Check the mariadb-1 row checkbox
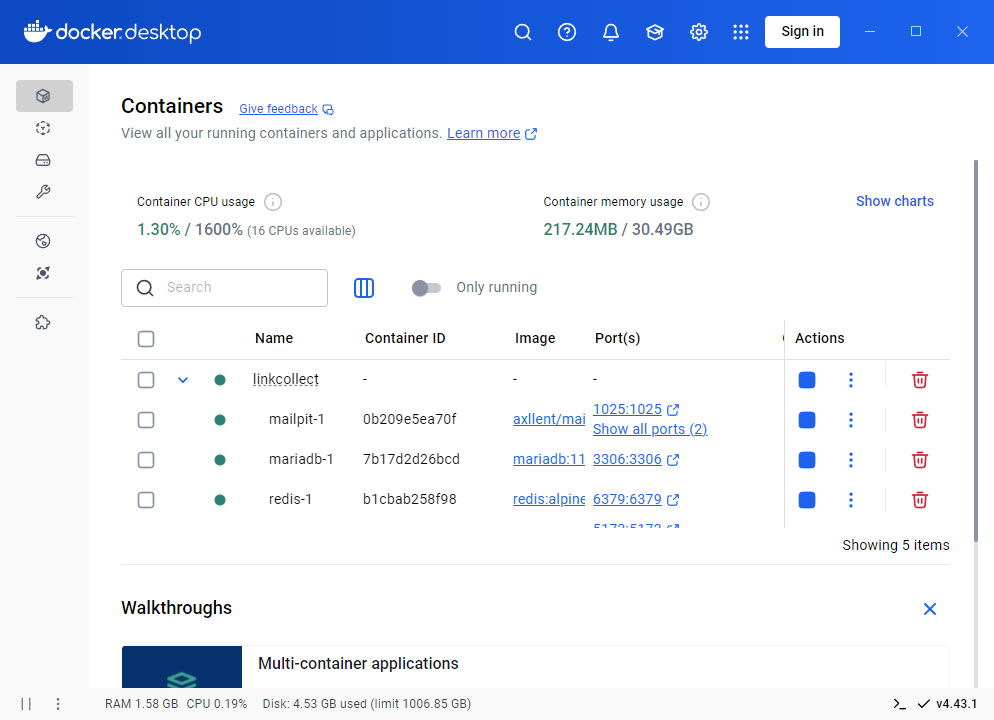The image size is (994, 720). coord(146,460)
